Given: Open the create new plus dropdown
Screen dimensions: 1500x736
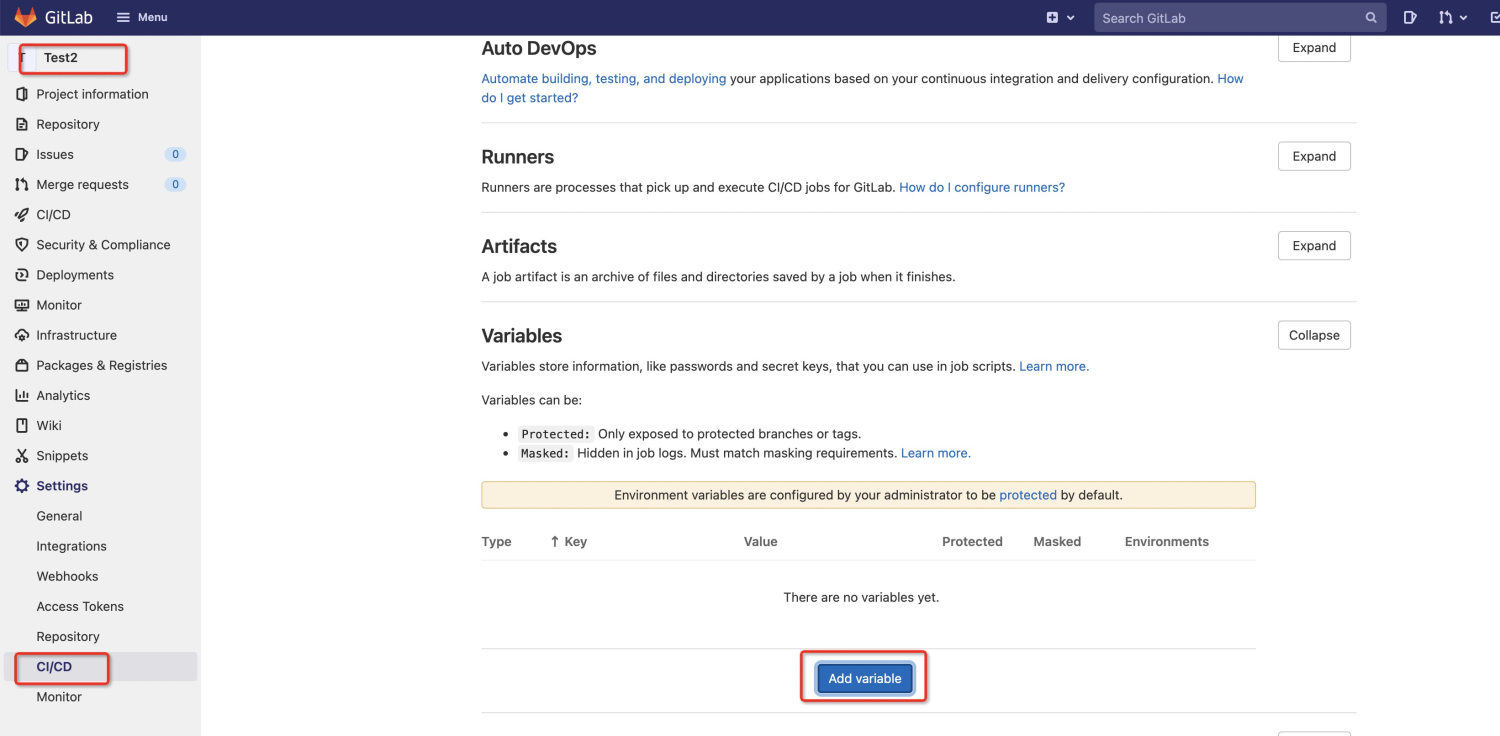Looking at the screenshot, I should coord(1060,18).
